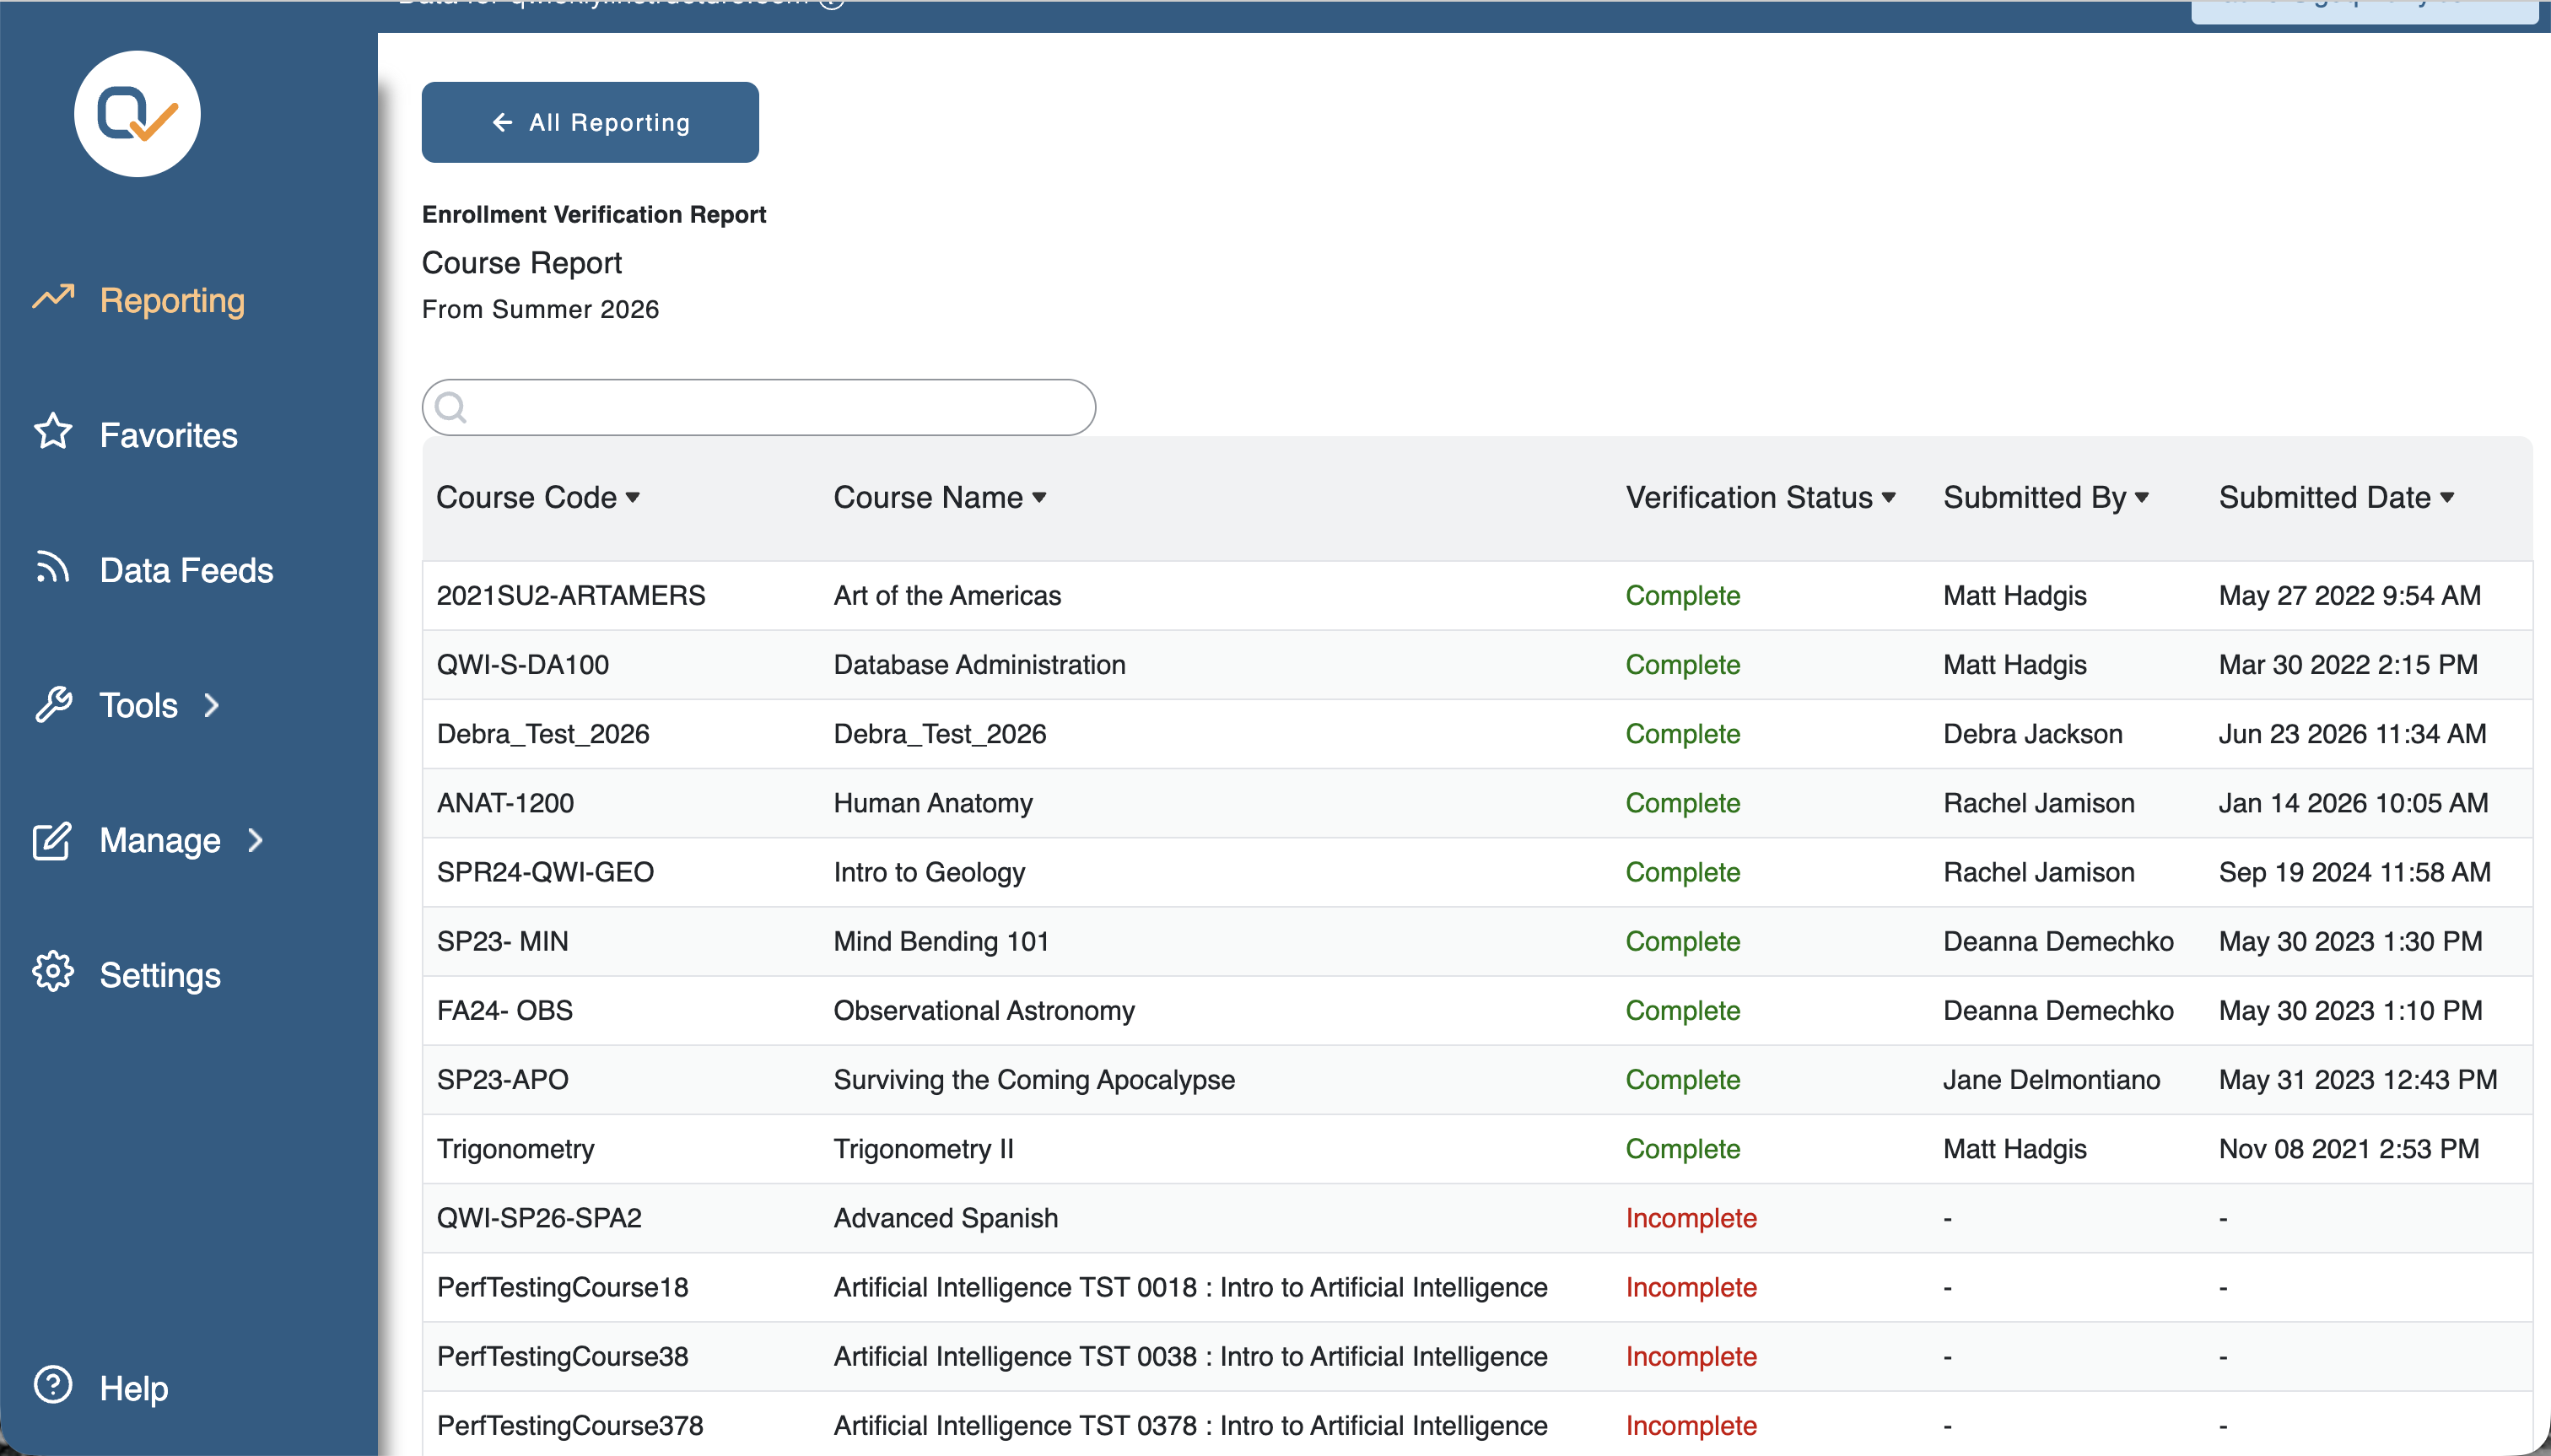Go back with All Reporting button
This screenshot has width=2551, height=1456.
(x=590, y=122)
